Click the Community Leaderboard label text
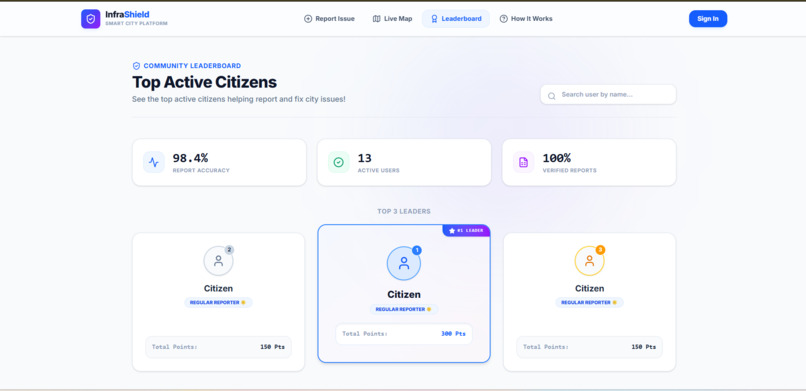 pyautogui.click(x=192, y=66)
